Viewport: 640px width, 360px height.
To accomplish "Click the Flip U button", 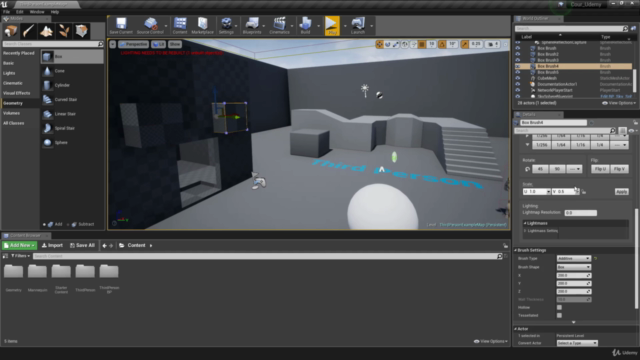I will point(600,169).
